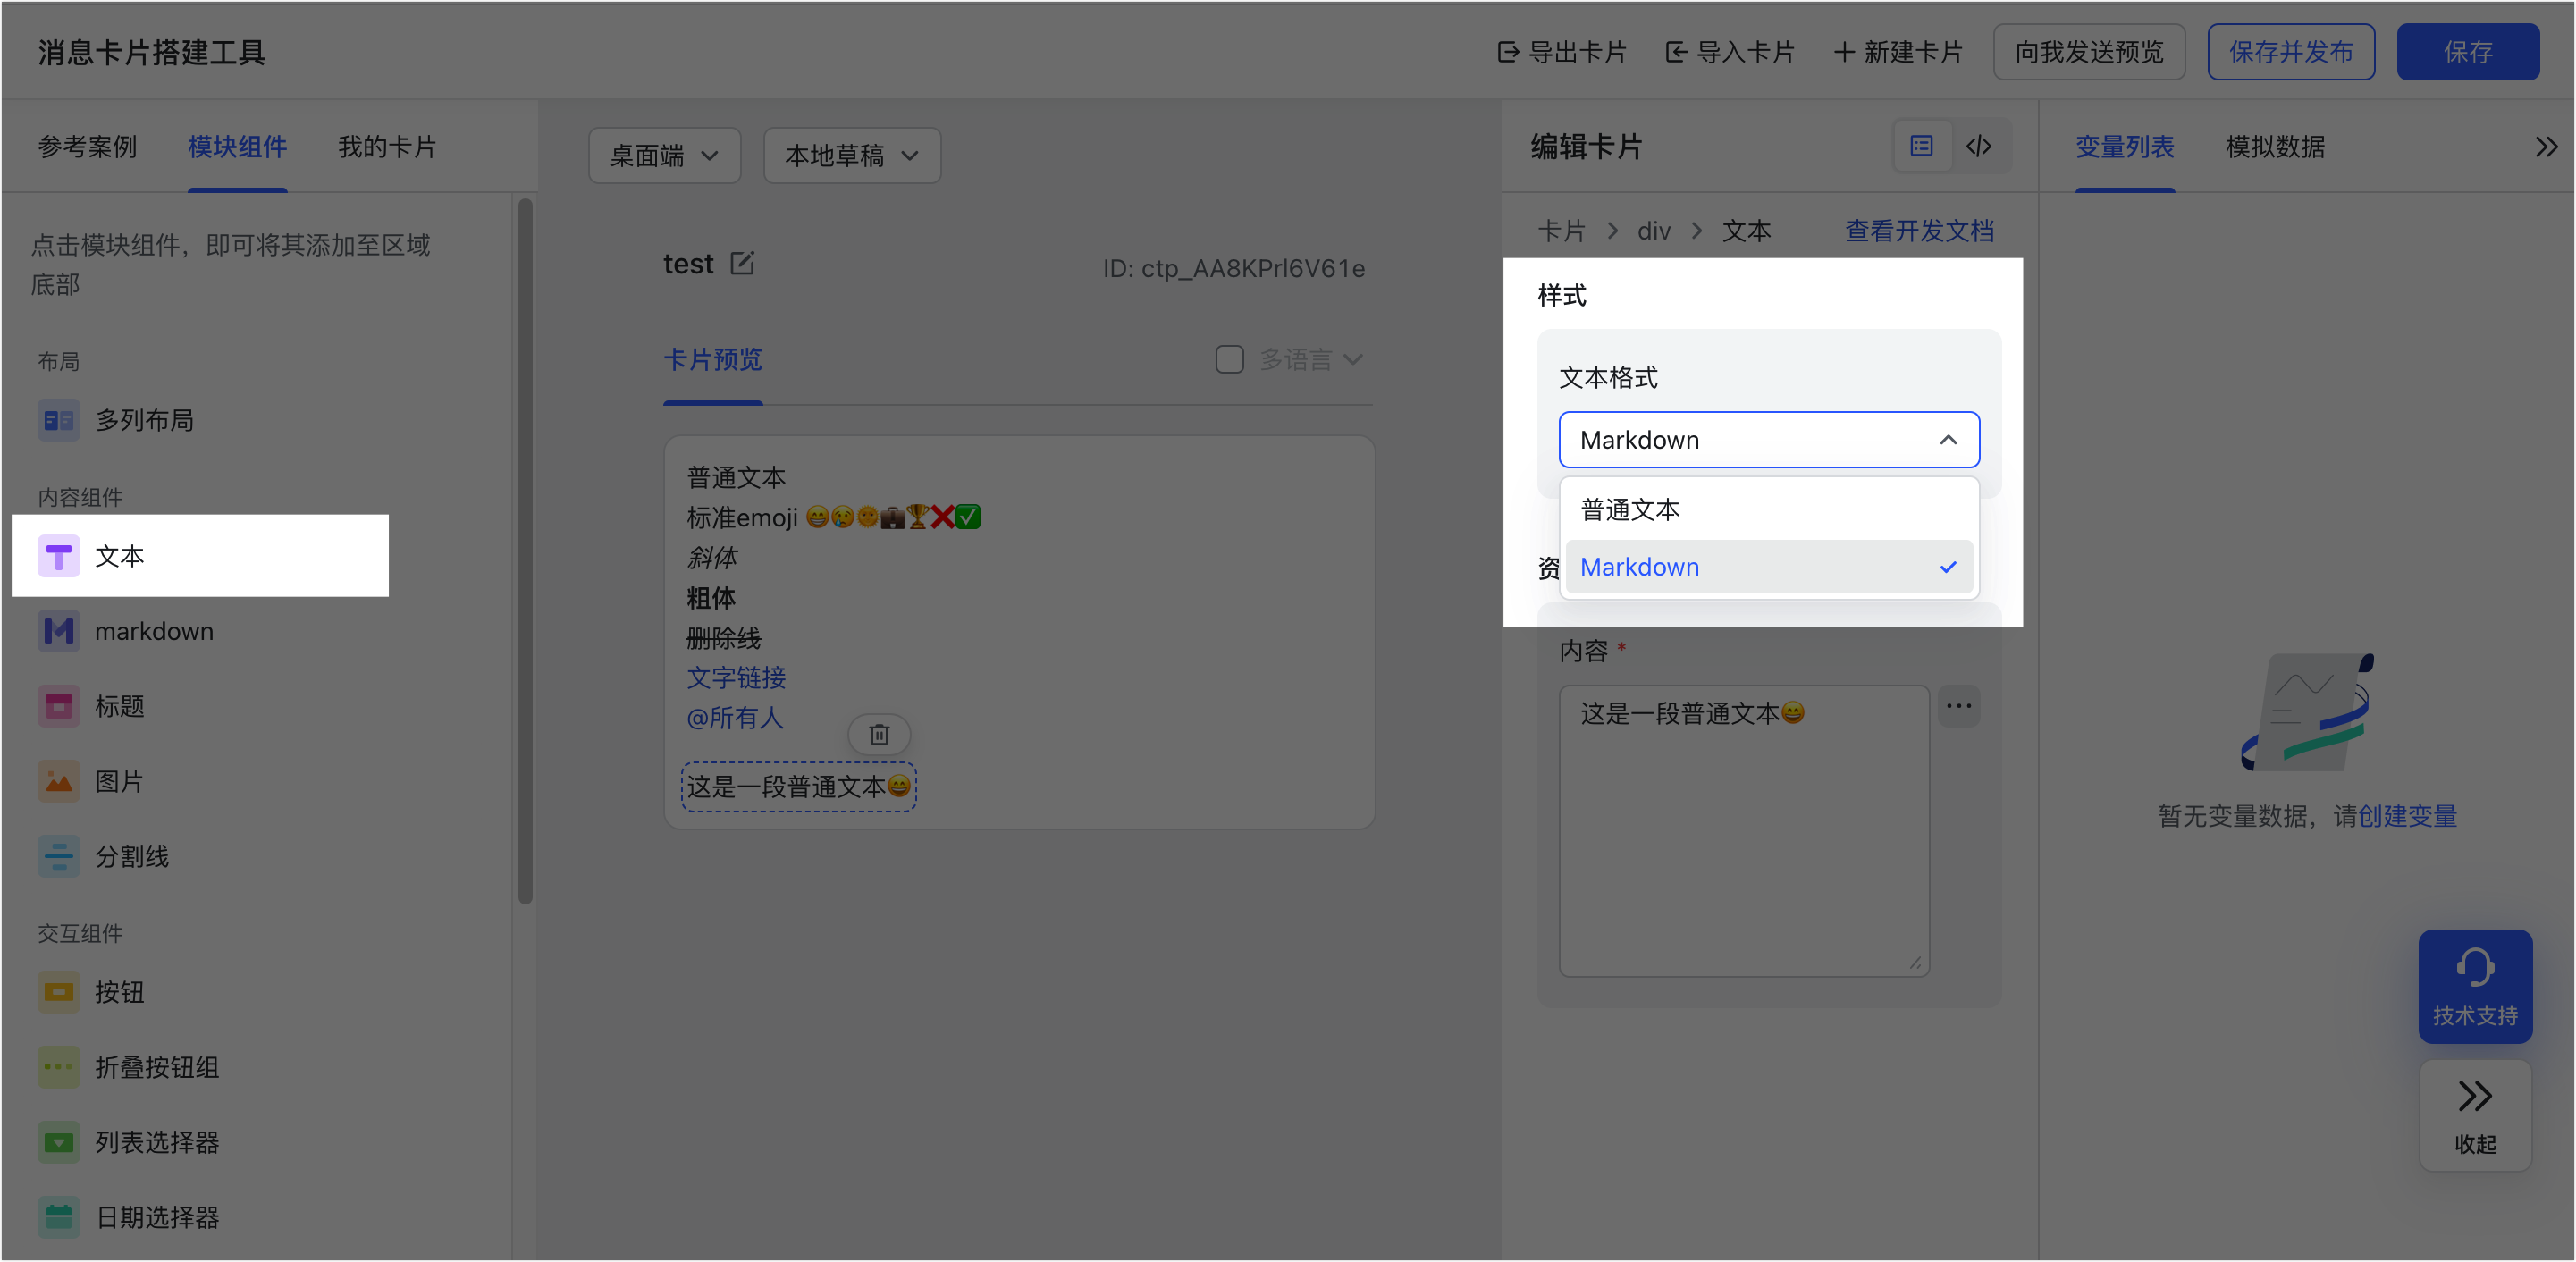Click the 保存并发布 button
This screenshot has width=2576, height=1262.
coord(2290,52)
